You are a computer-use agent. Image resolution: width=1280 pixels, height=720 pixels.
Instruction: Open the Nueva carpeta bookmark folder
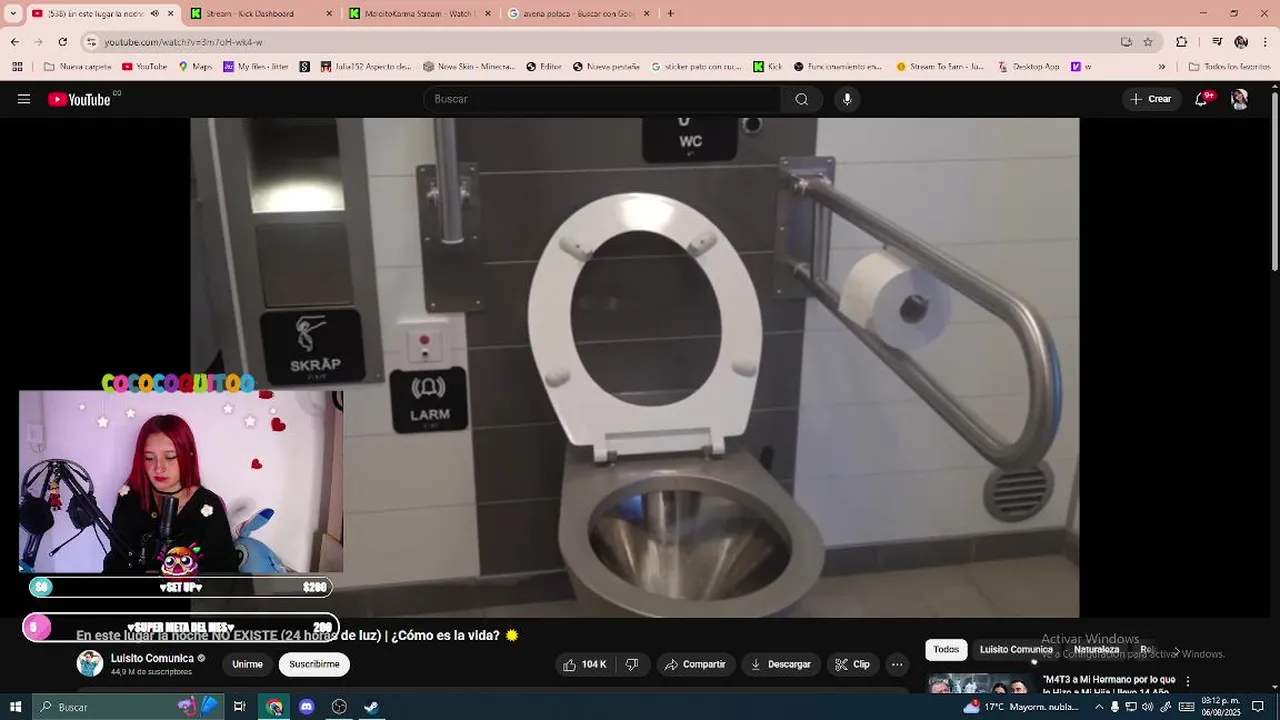[x=78, y=67]
